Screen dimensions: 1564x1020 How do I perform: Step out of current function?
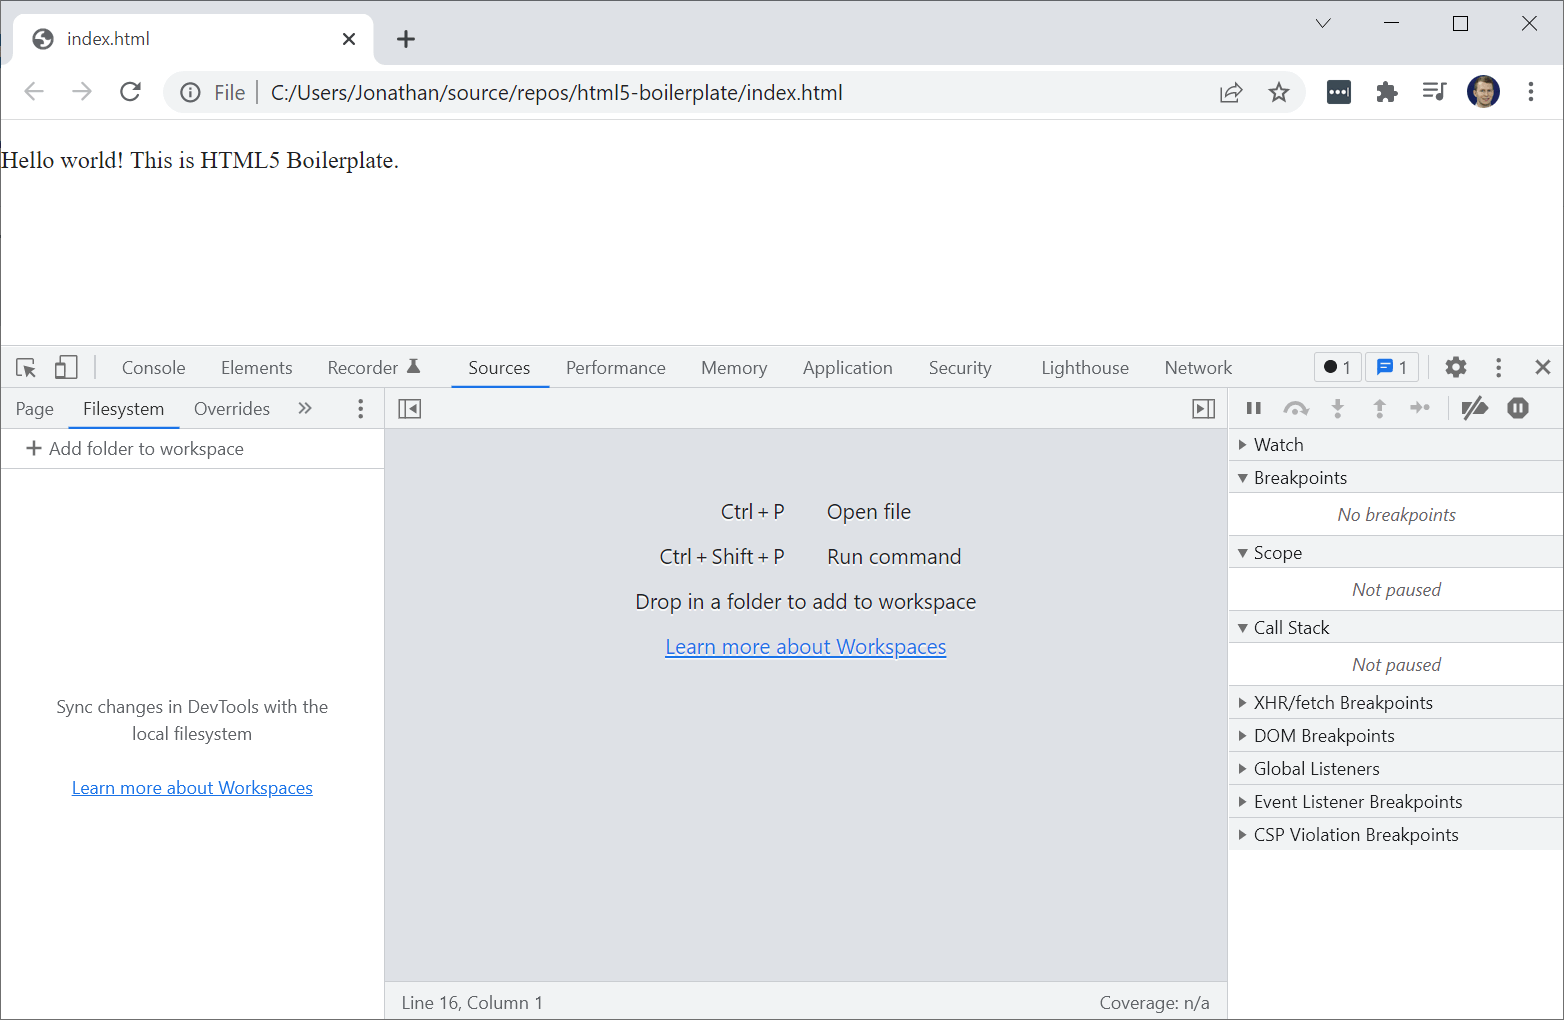tap(1379, 408)
